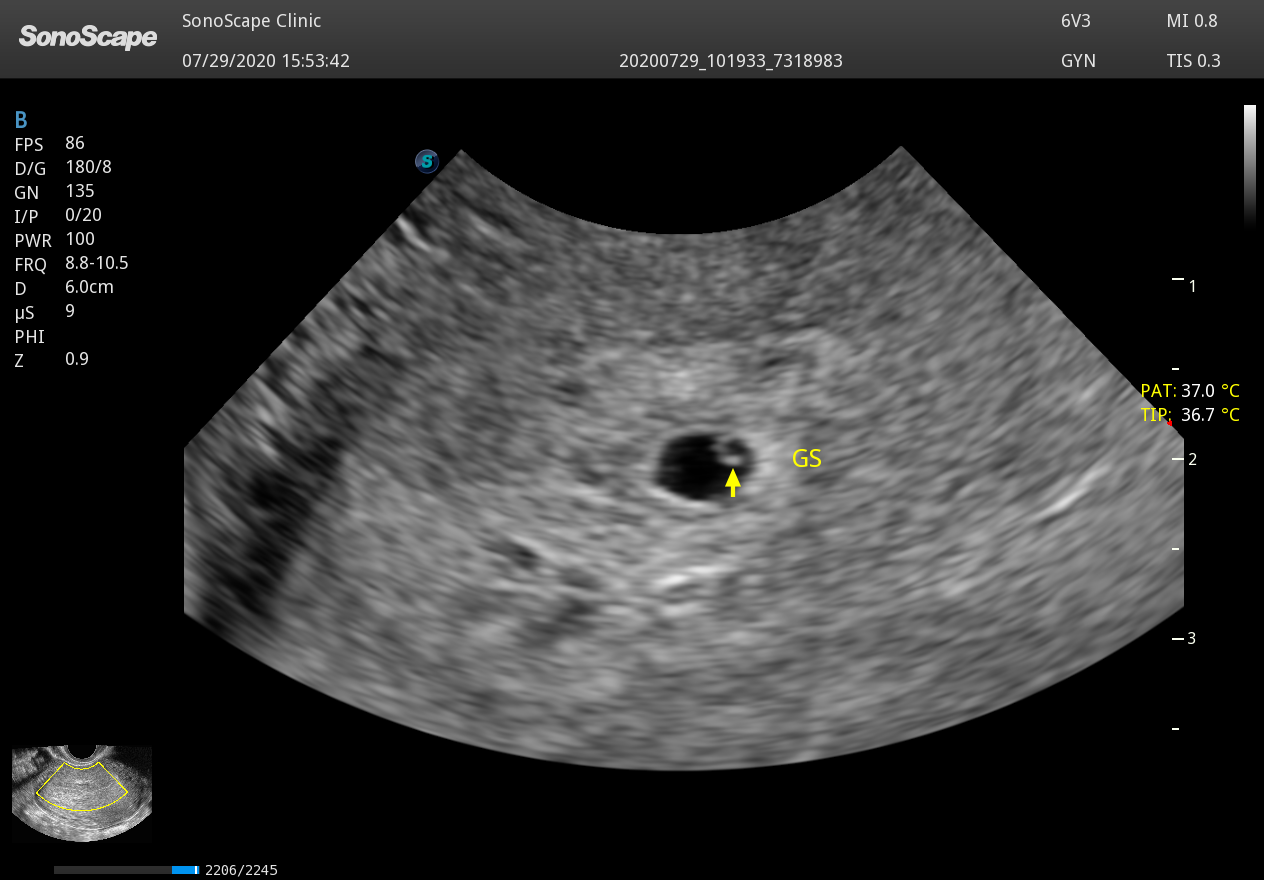Click the cine loop progress bar
This screenshot has width=1264, height=880.
click(x=127, y=870)
